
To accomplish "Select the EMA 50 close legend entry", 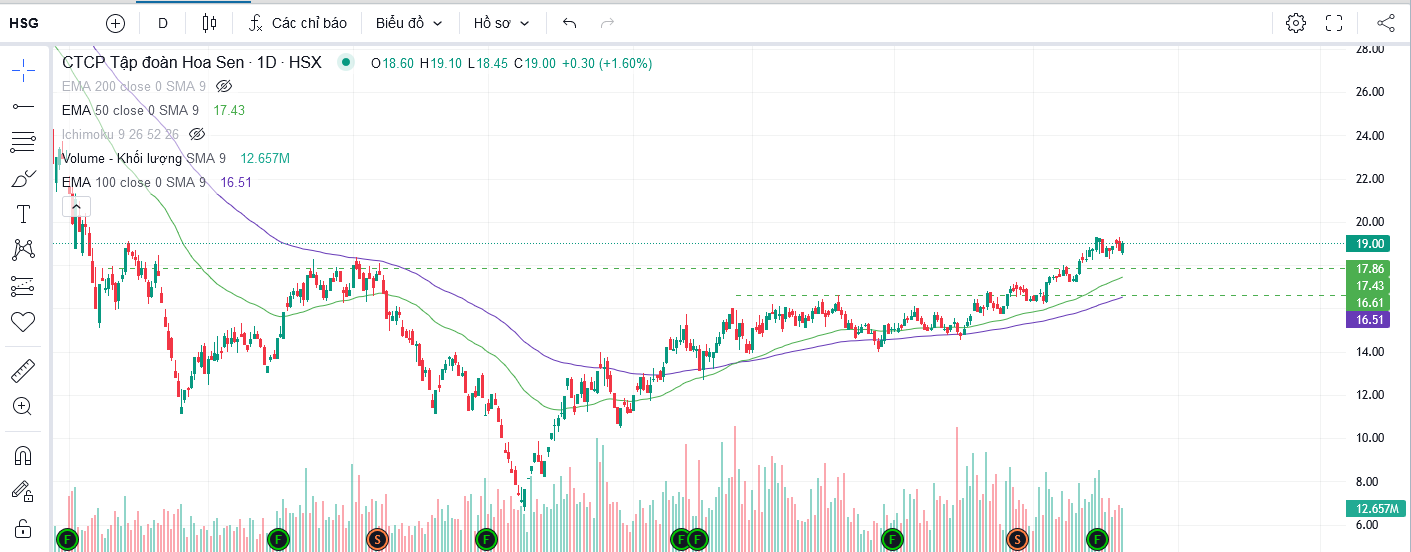I will coord(130,110).
